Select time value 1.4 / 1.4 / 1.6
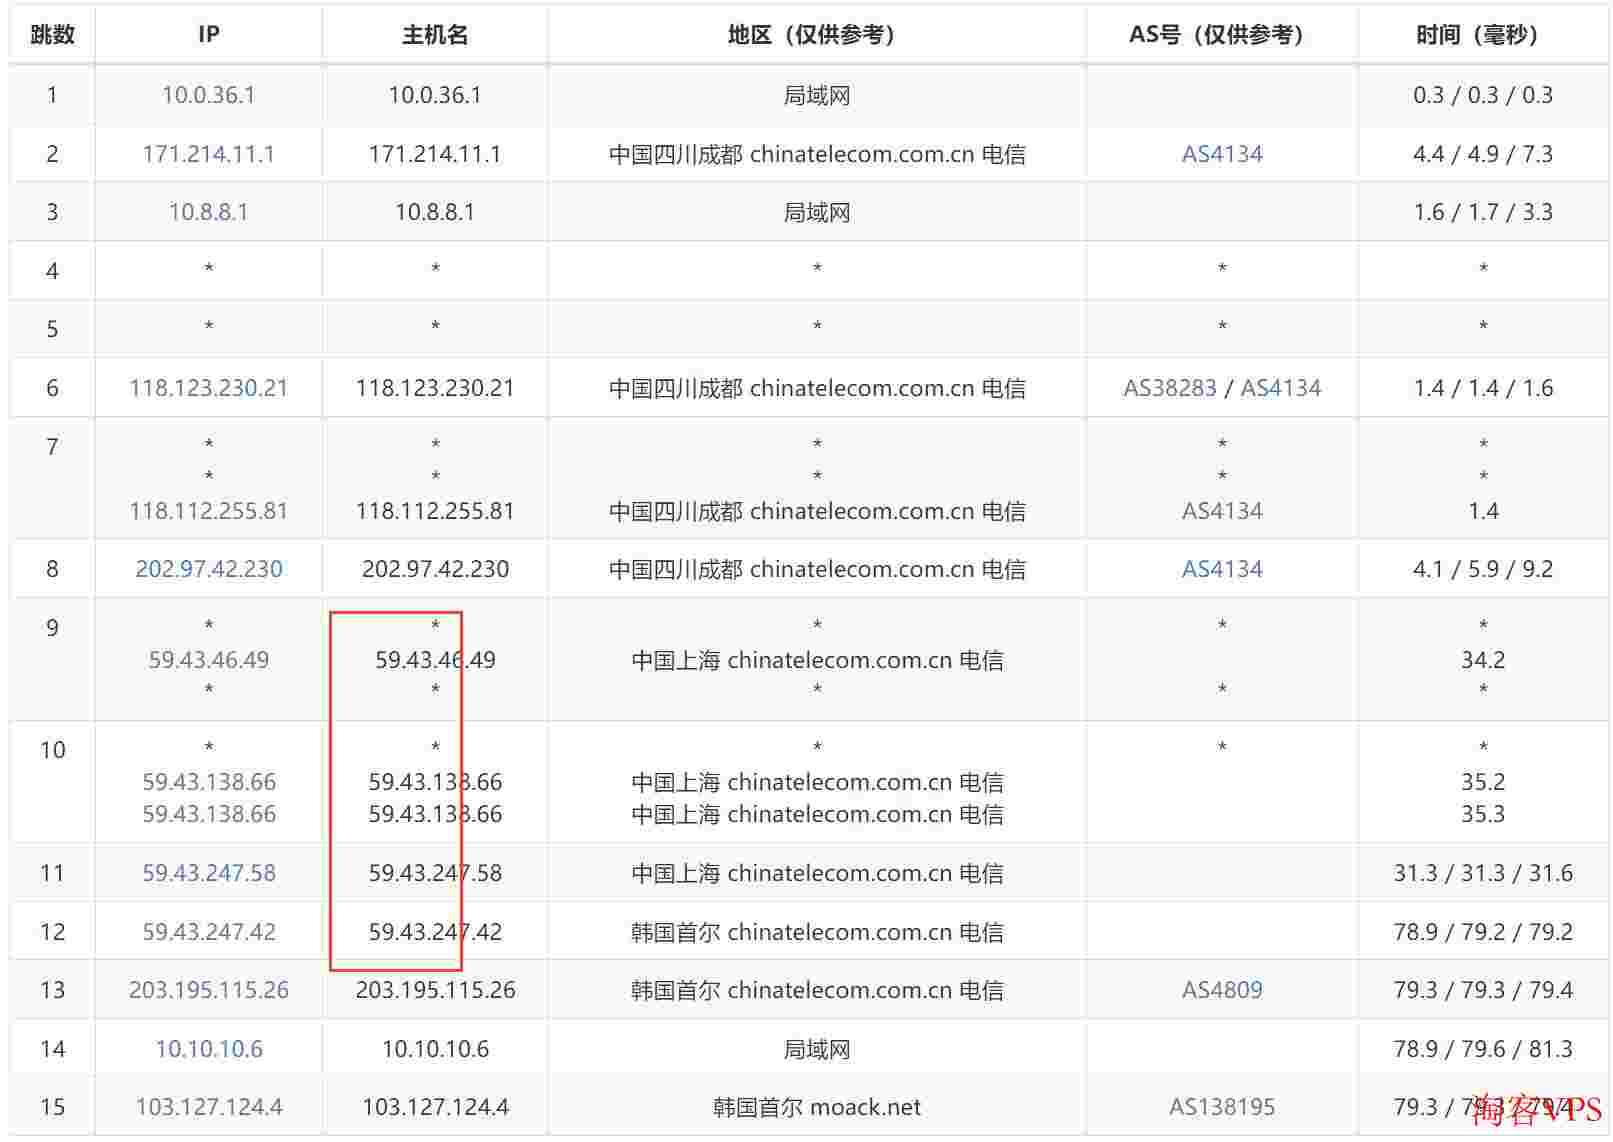Viewport: 1613px width, 1142px height. tap(1483, 388)
